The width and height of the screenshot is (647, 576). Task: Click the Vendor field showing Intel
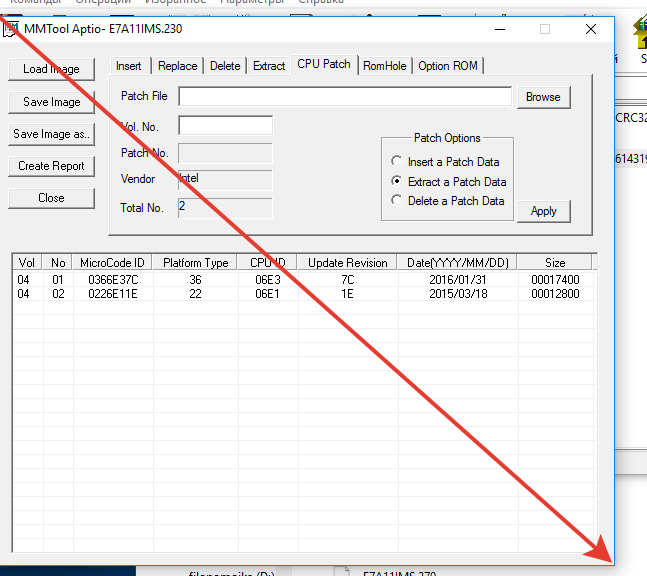tap(225, 180)
